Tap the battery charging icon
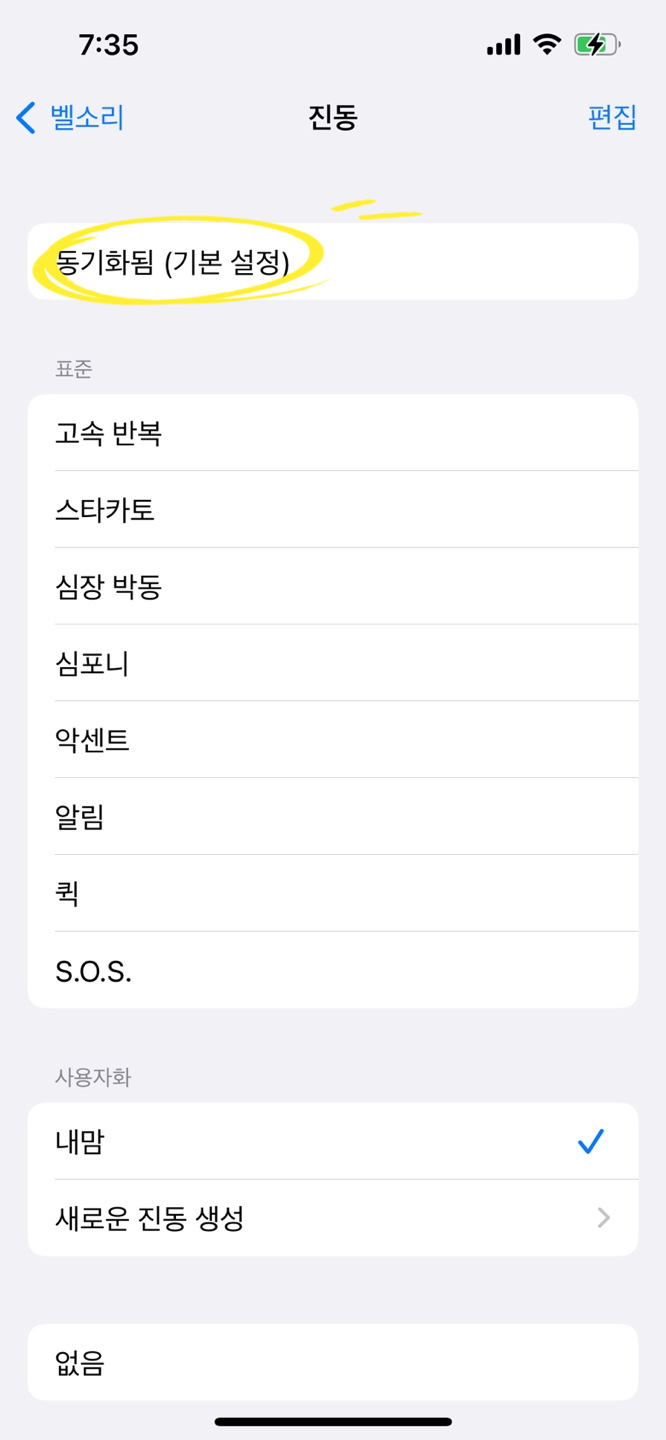 tap(597, 44)
